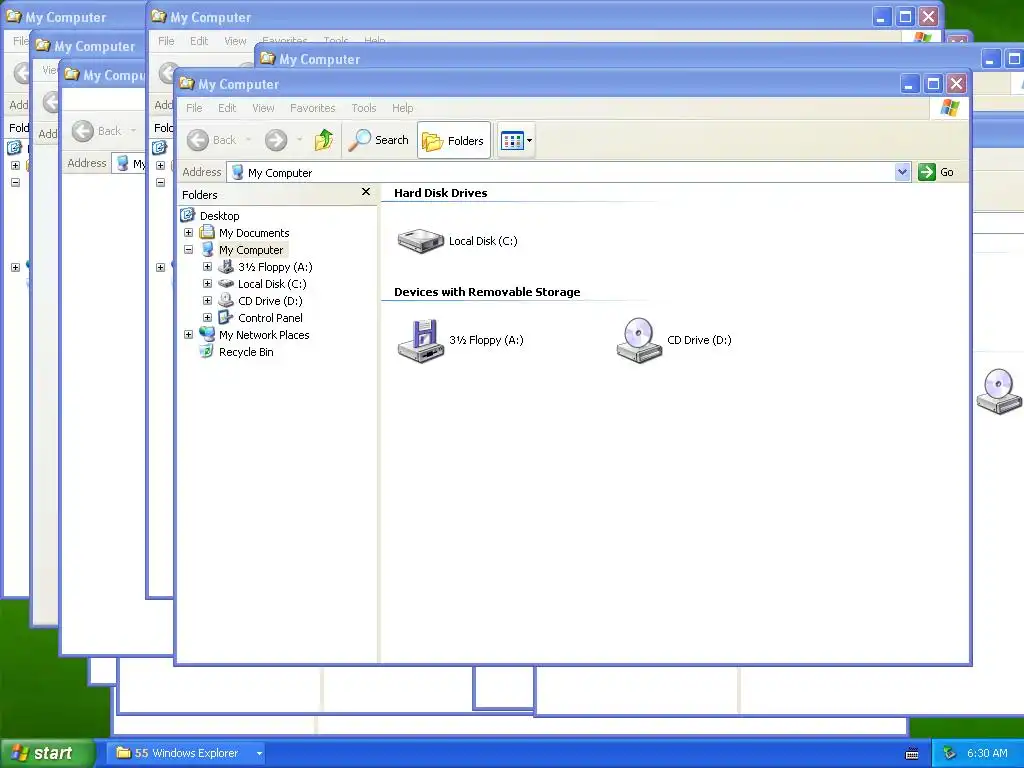The width and height of the screenshot is (1024, 768).
Task: Expand My Documents in folder tree
Action: [188, 232]
